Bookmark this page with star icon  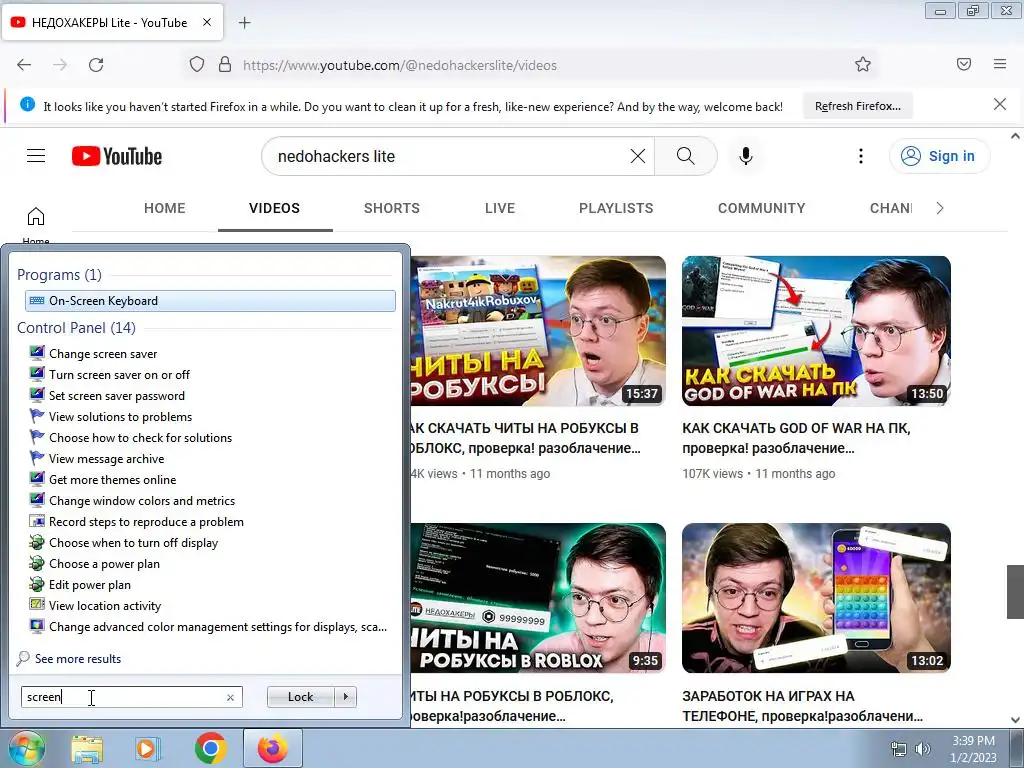click(x=863, y=65)
